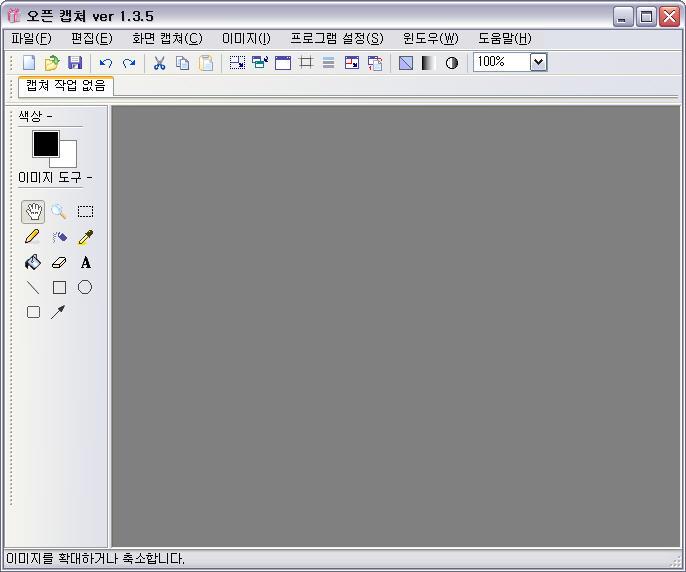The image size is (686, 572).
Task: Select the paint bucket fill tool
Action: [33, 263]
